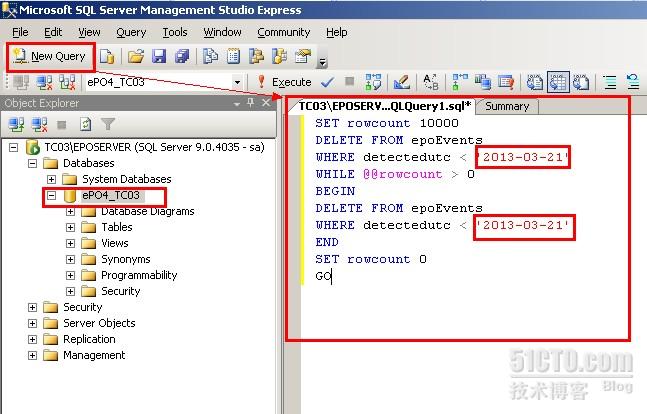
Task: Select the Replication folder
Action: (89, 339)
